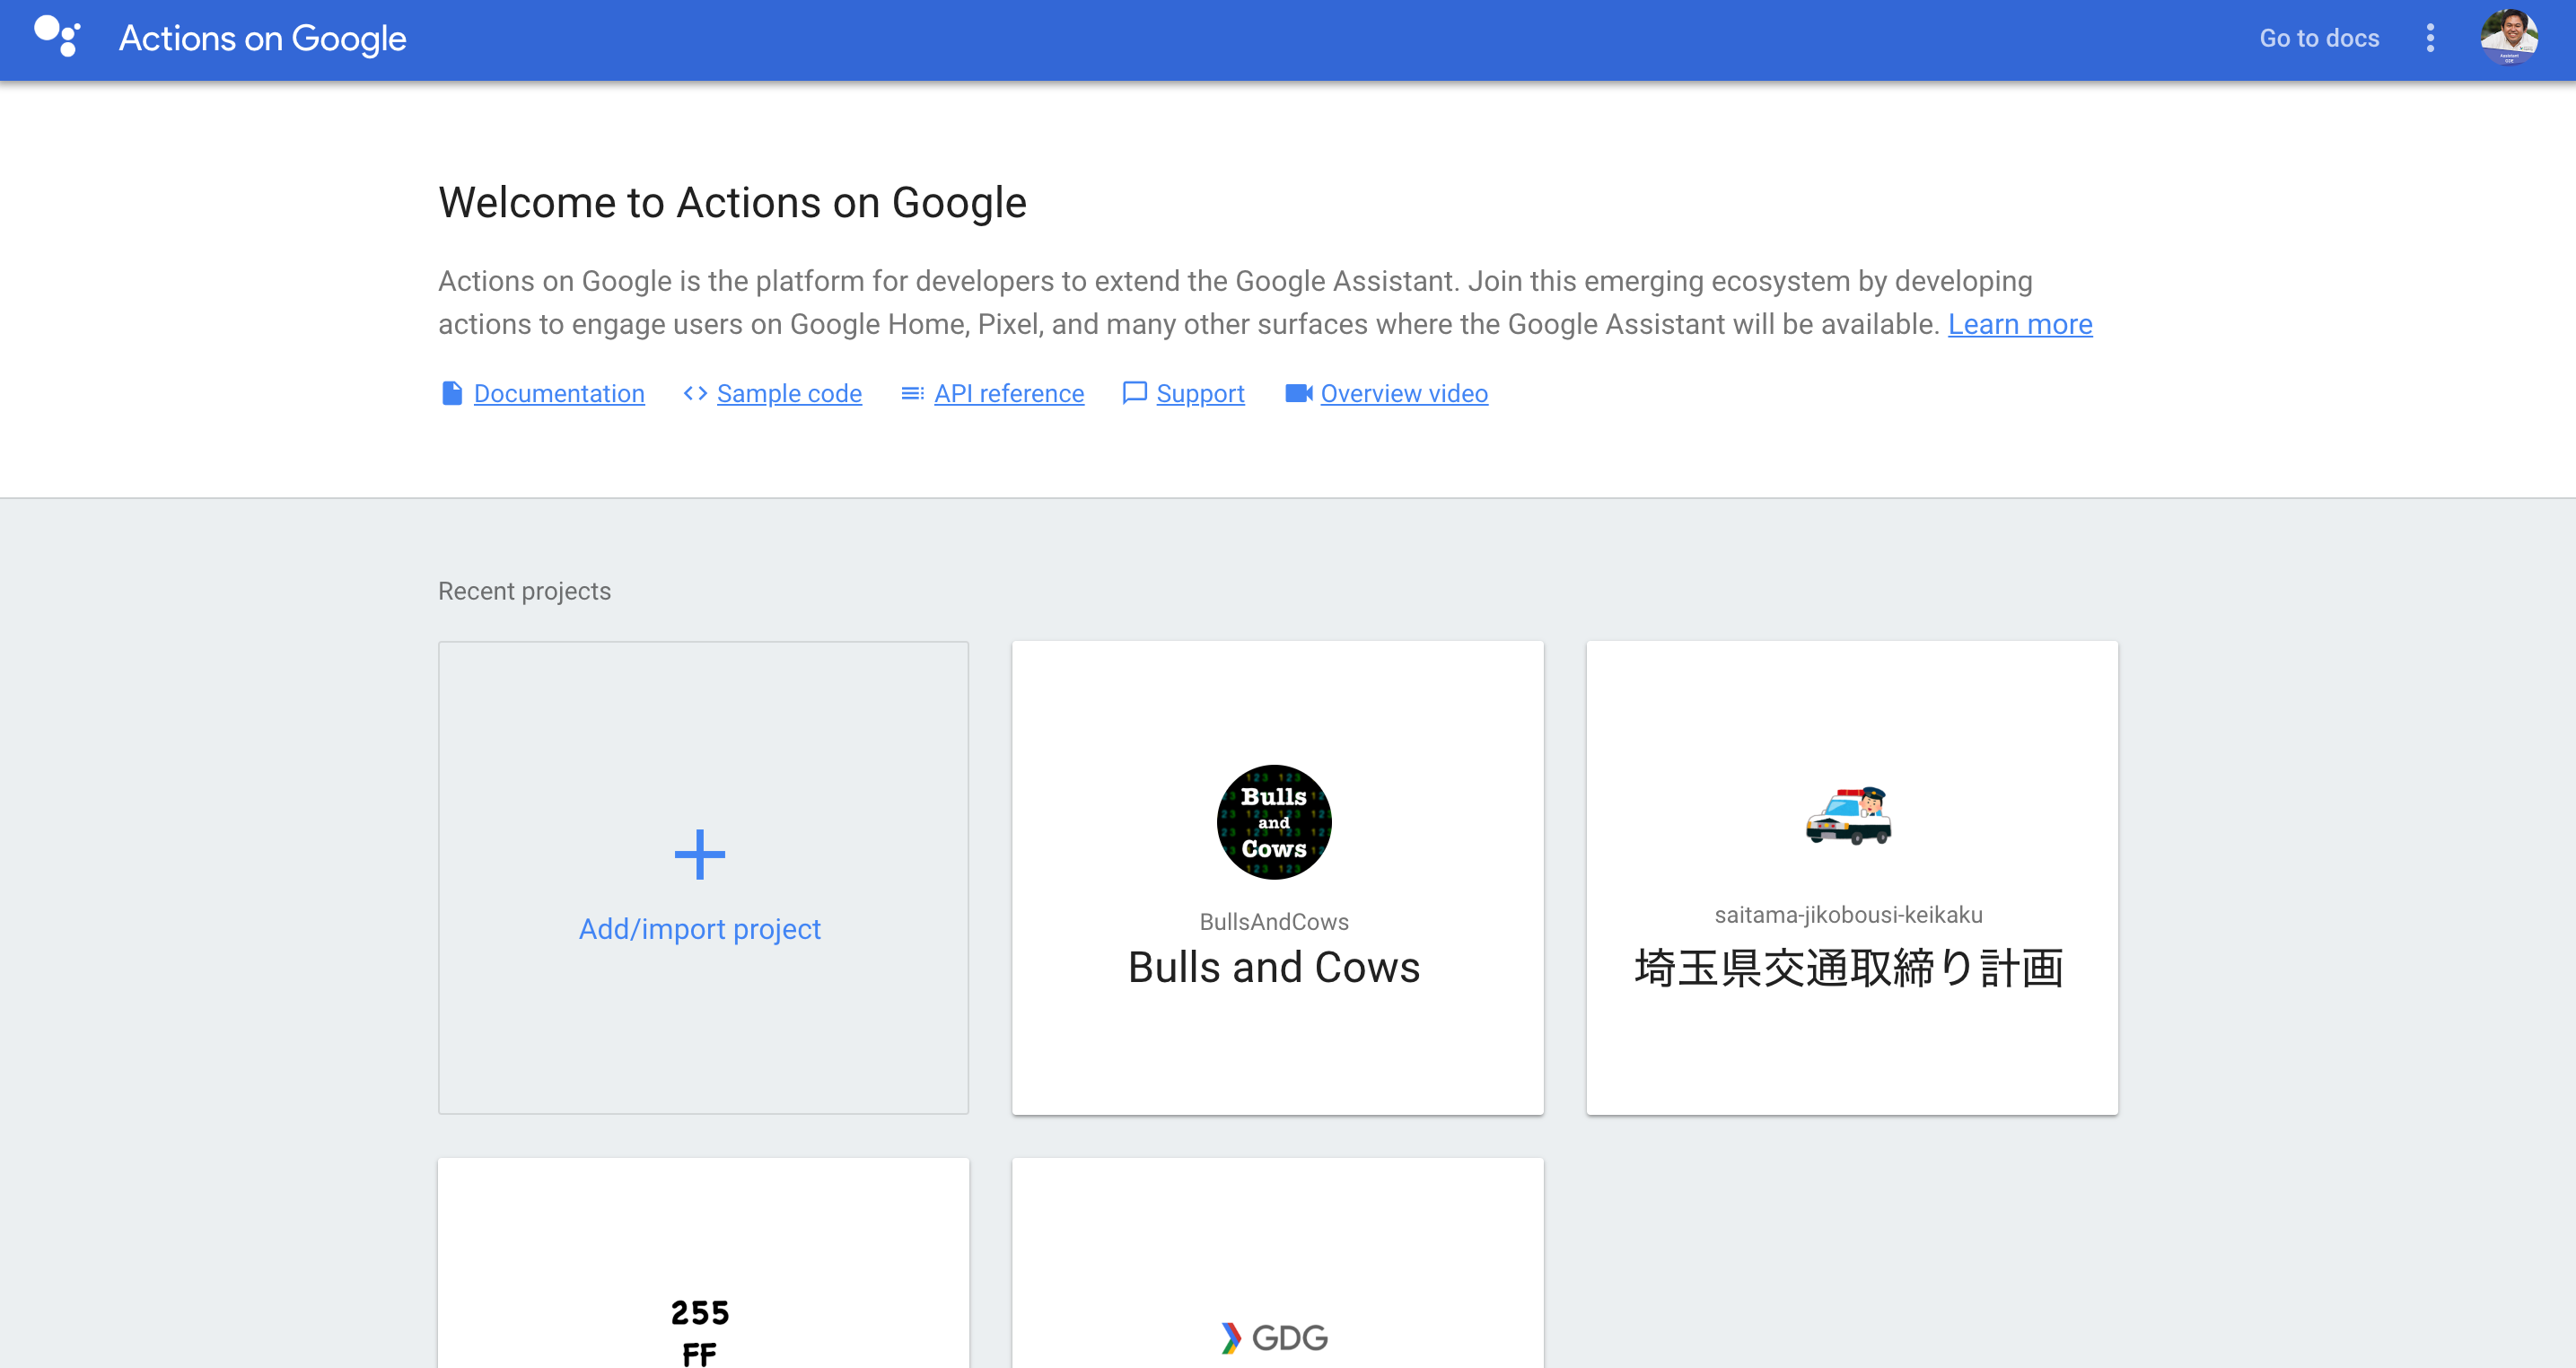
Task: Click the Documentation file icon
Action: coord(452,393)
